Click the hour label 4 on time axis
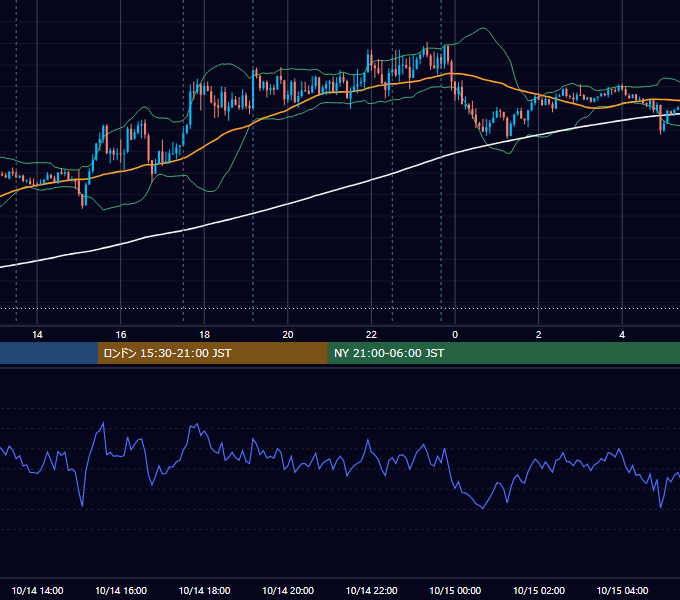The width and height of the screenshot is (680, 600). [x=622, y=335]
